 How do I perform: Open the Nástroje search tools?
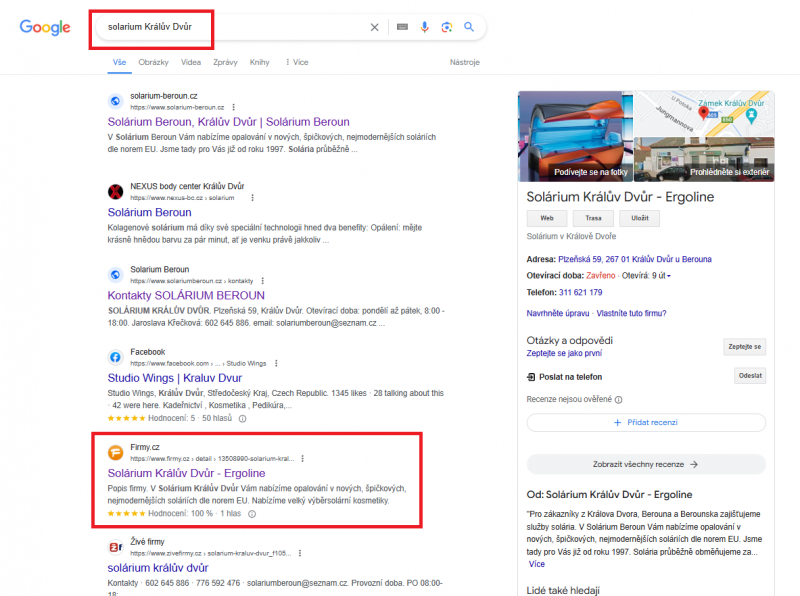coord(465,62)
